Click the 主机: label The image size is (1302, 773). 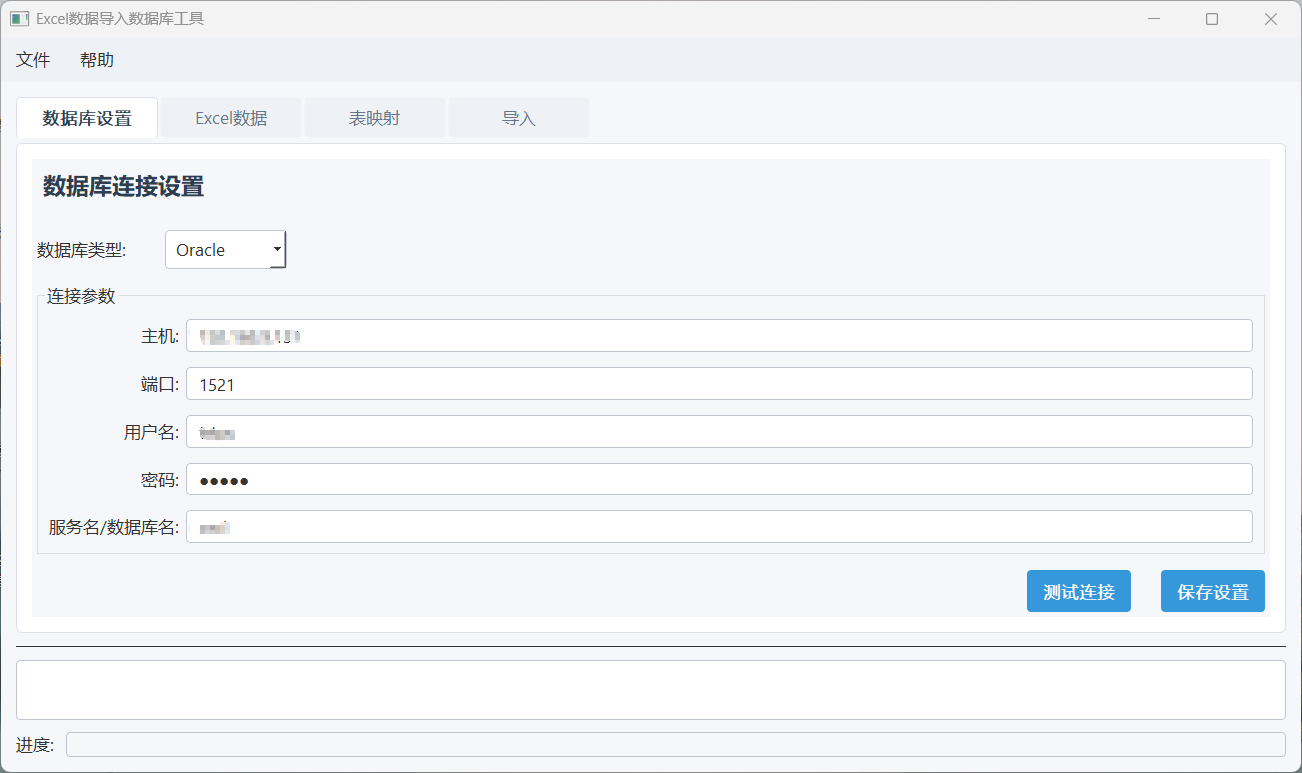pos(160,336)
